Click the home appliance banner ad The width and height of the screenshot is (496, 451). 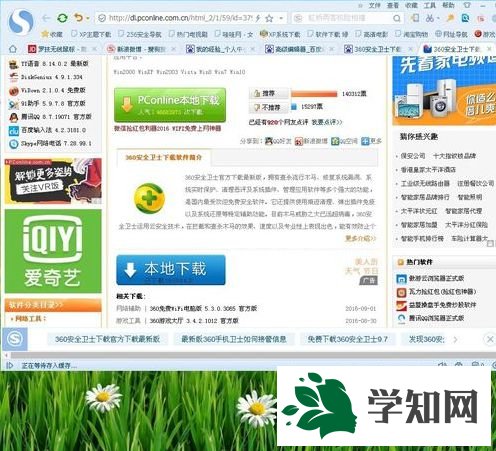point(444,91)
